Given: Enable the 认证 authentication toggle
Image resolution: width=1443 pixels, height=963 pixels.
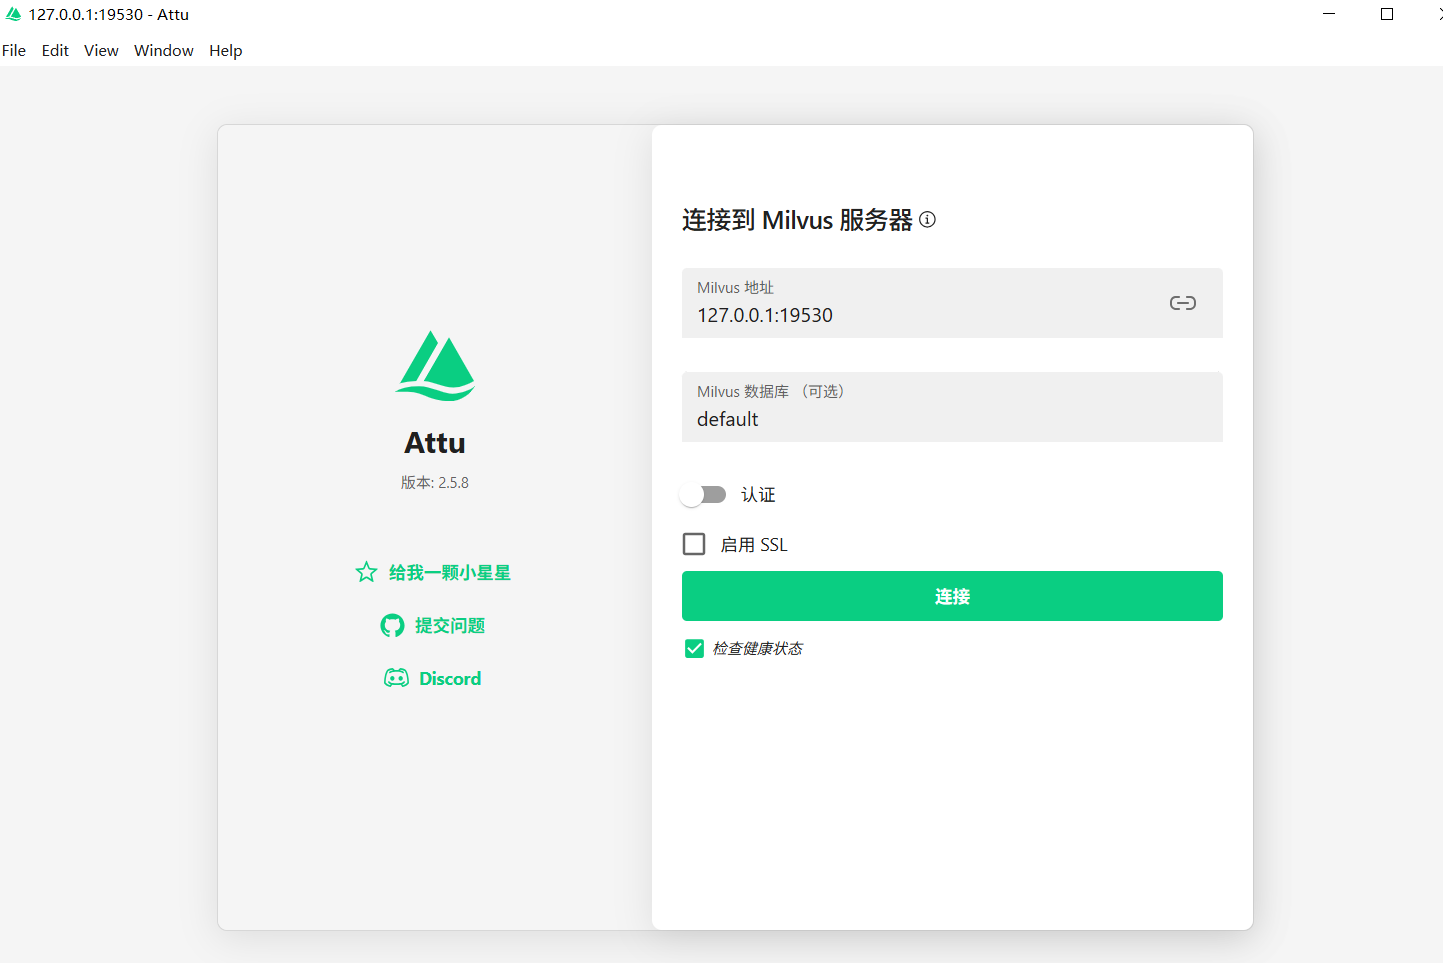Looking at the screenshot, I should coord(703,494).
